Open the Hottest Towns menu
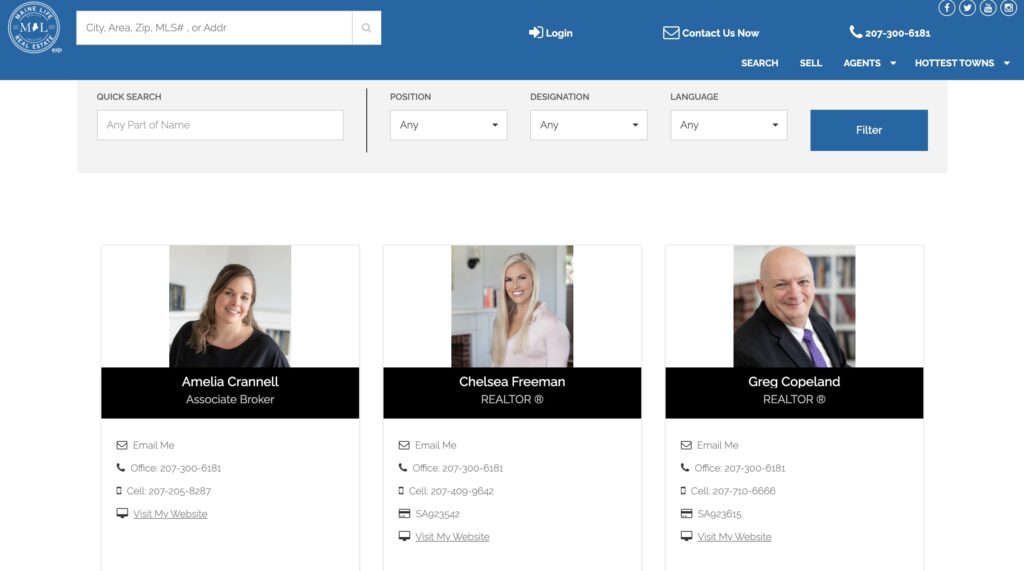Image resolution: width=1024 pixels, height=571 pixels. pos(961,63)
